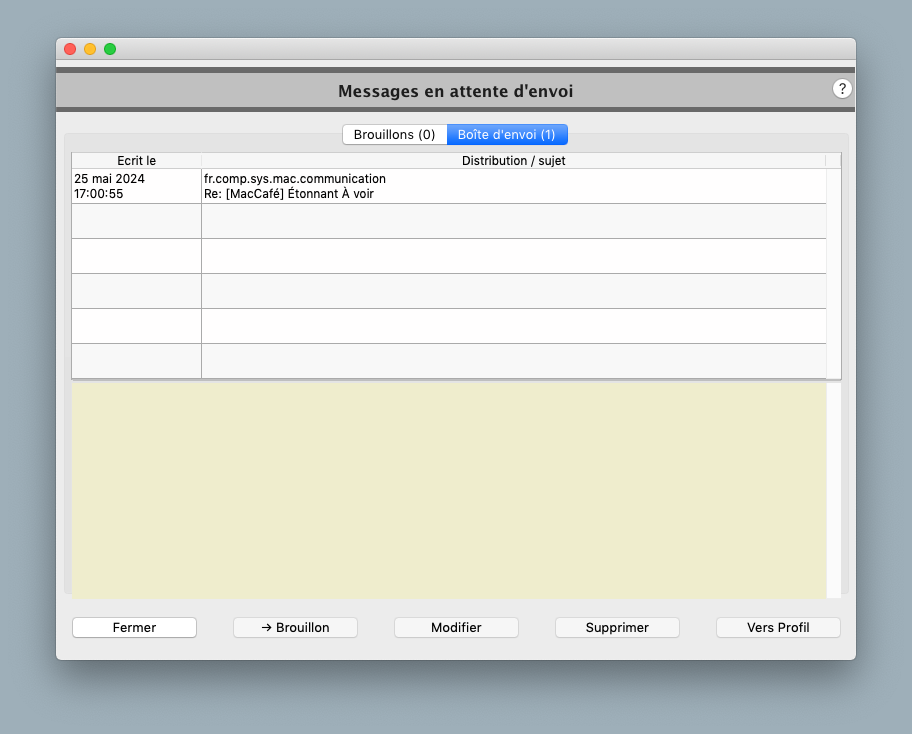
Task: Maximize the window with the green button
Action: coord(110,49)
